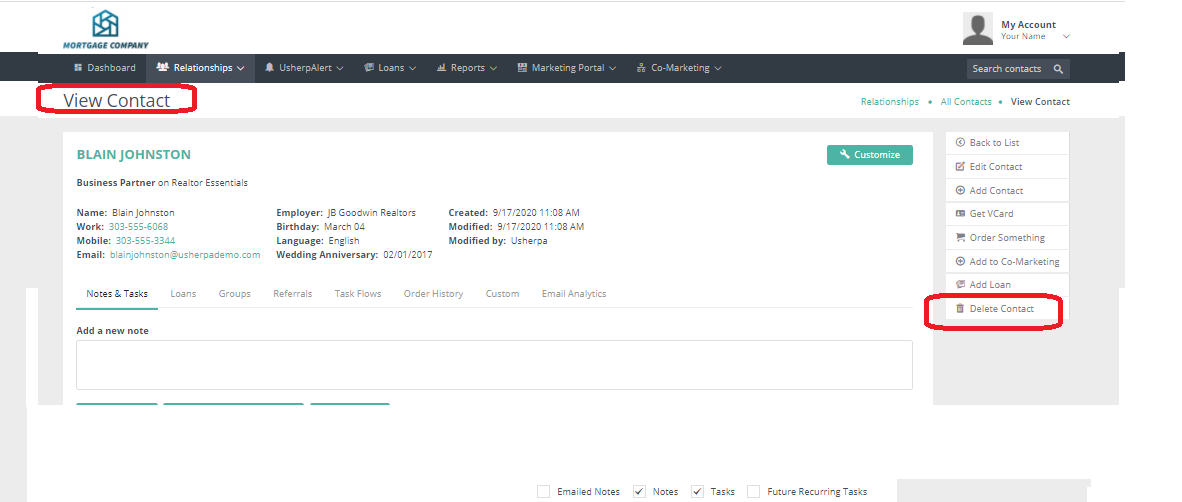The image size is (1182, 502).
Task: Click the search magnifier icon
Action: [1058, 69]
